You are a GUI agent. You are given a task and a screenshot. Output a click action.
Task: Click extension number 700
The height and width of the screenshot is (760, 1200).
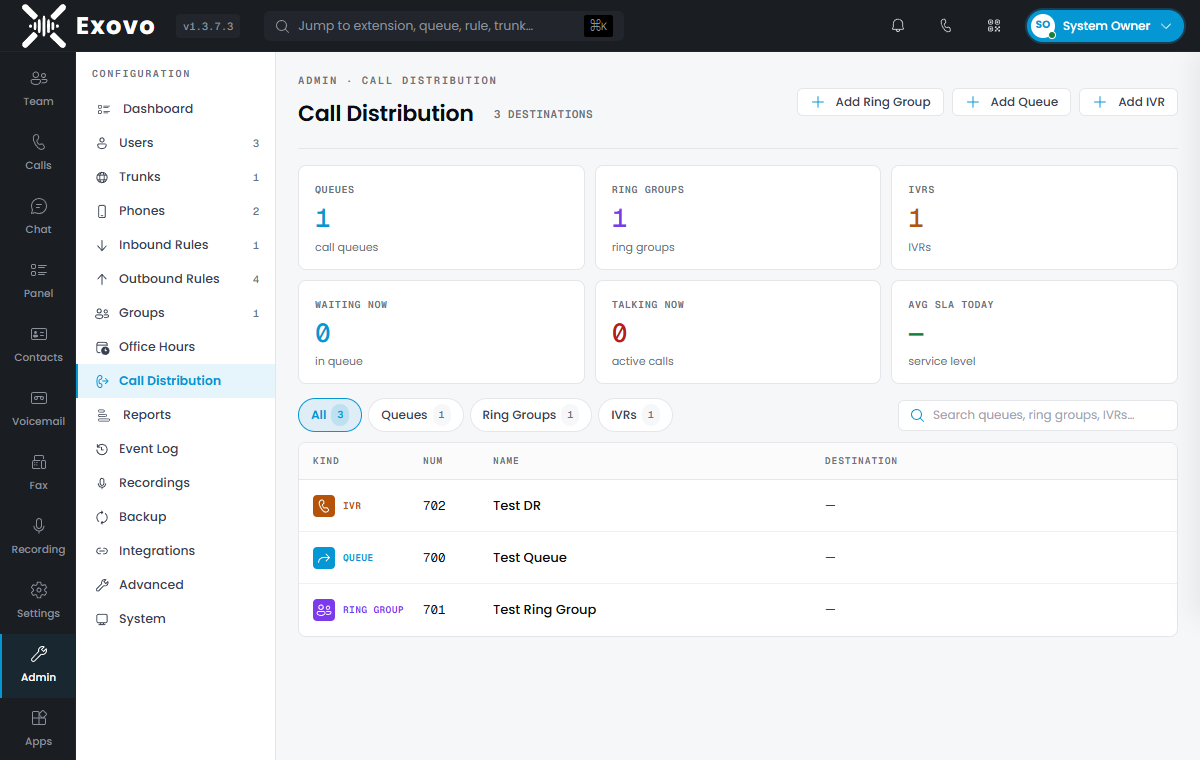(434, 558)
